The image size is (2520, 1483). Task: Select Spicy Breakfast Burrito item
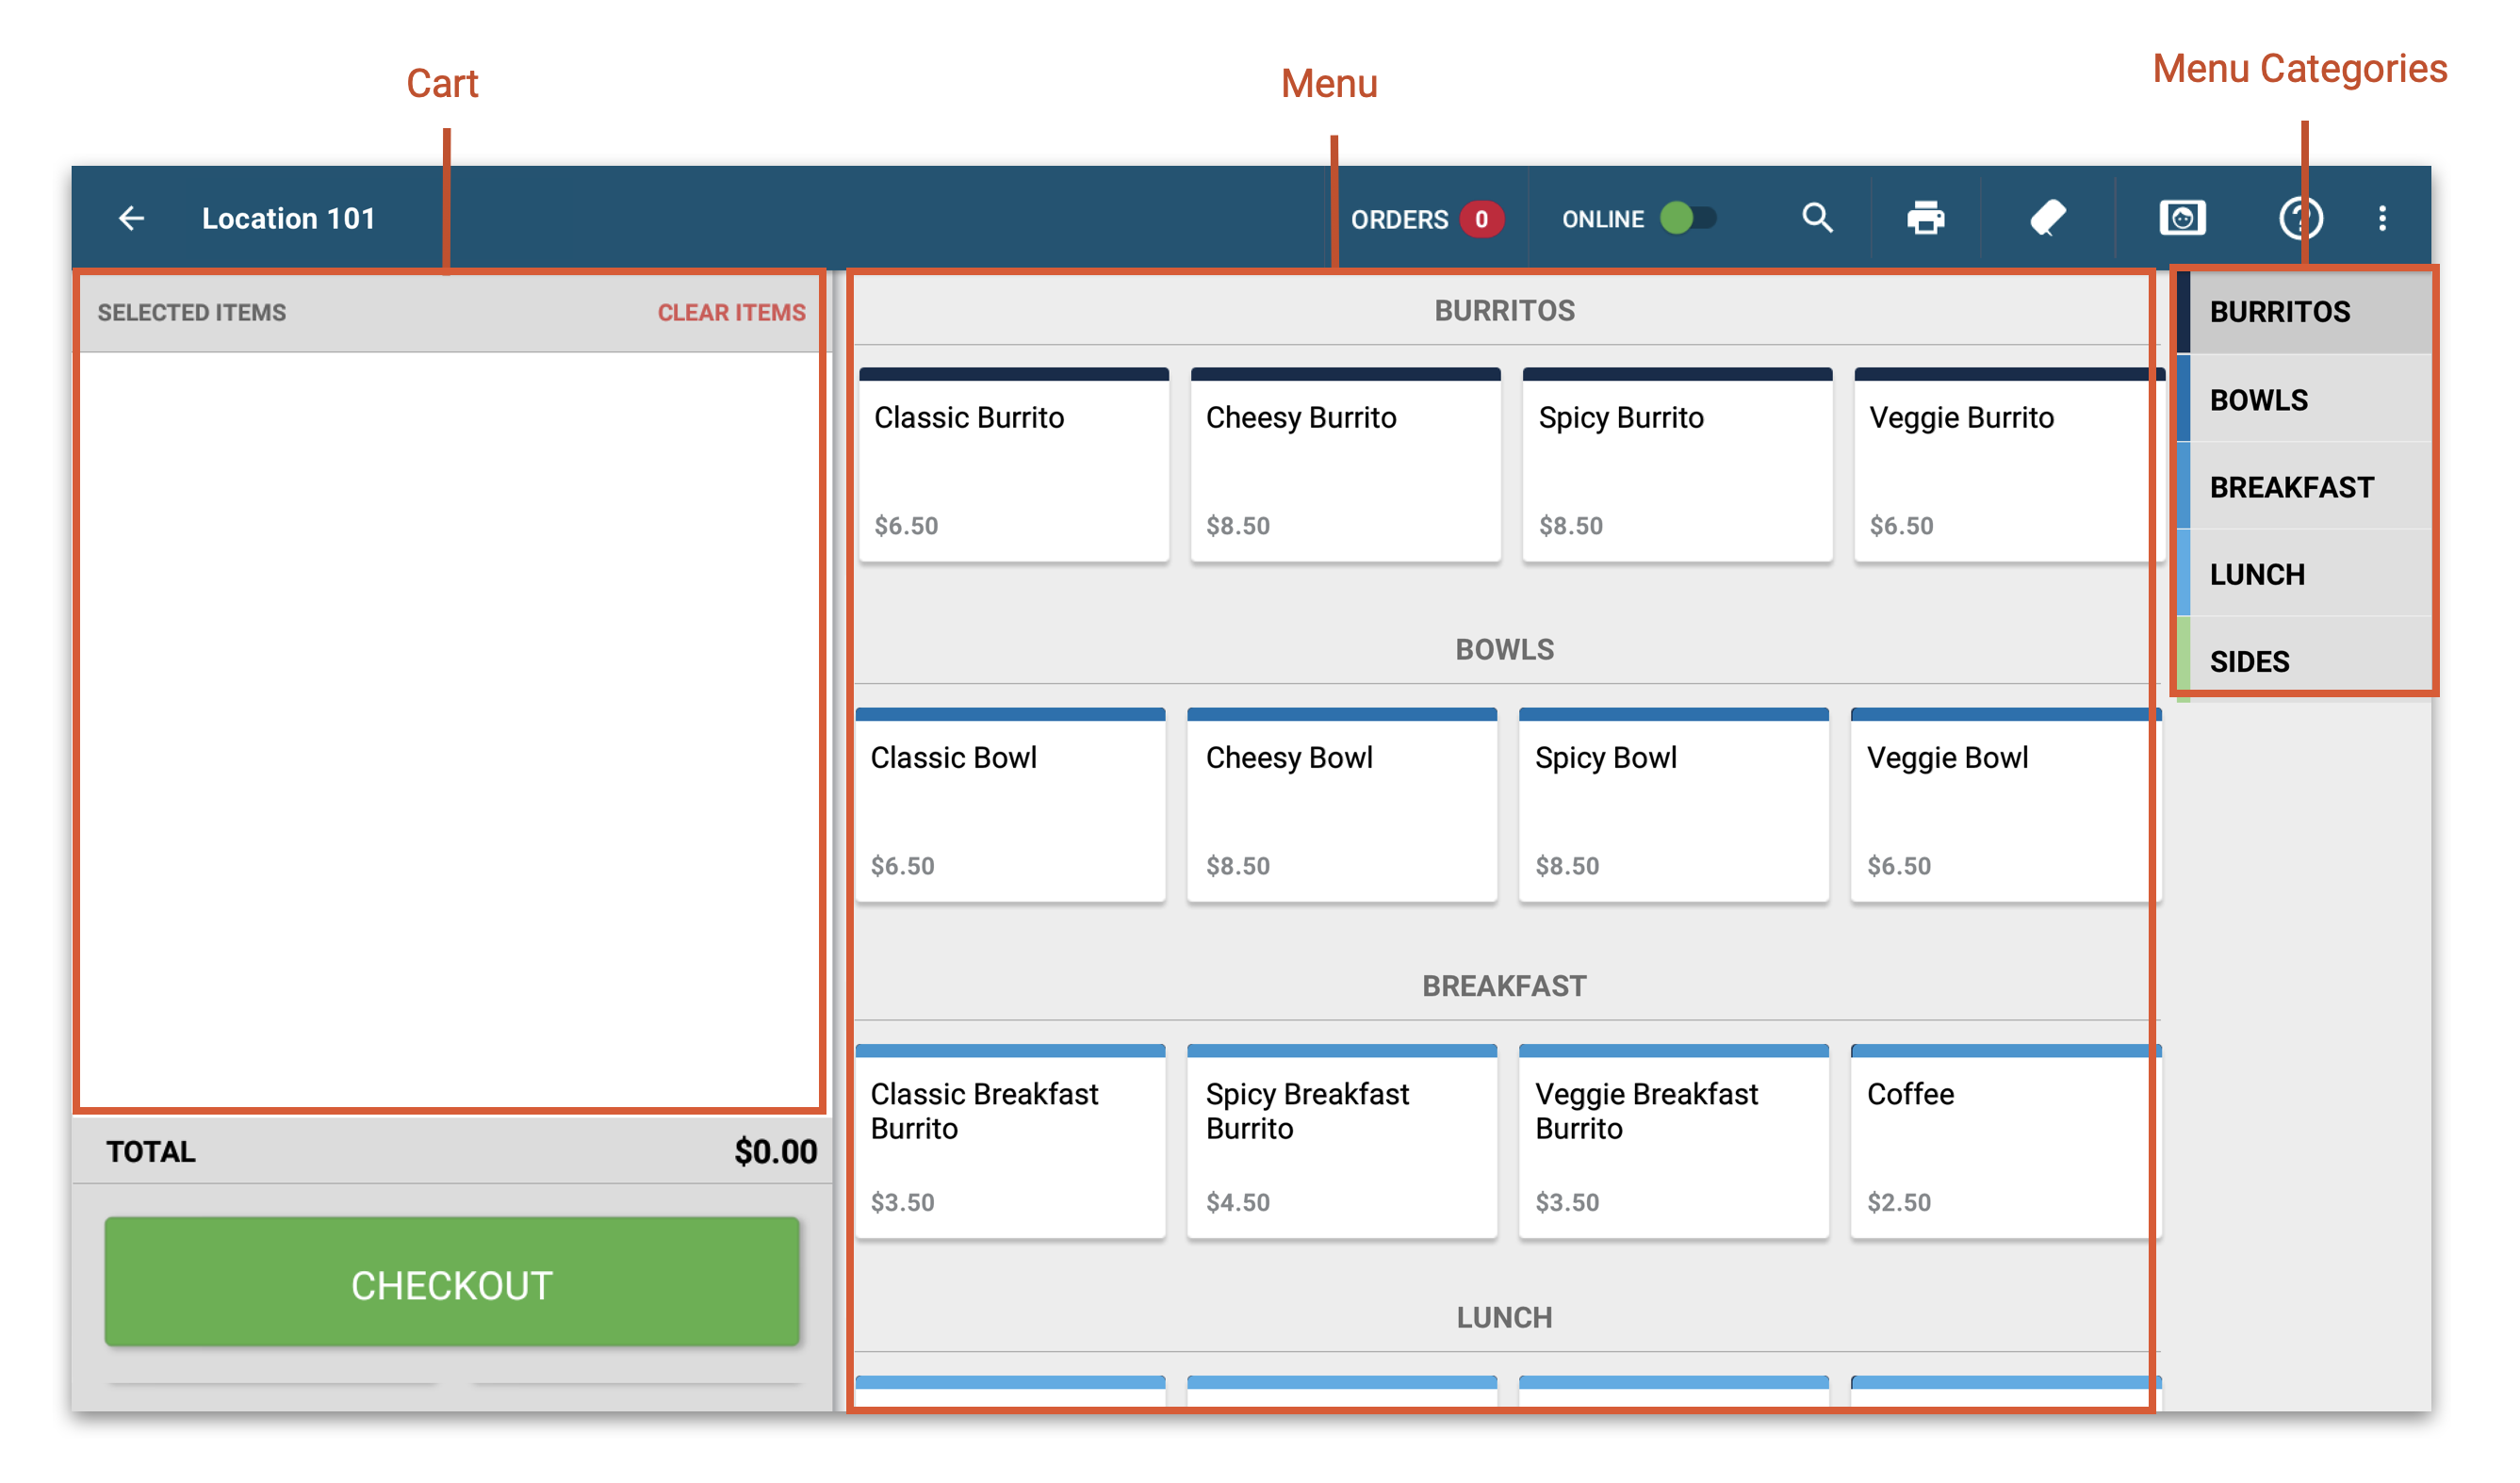1342,1141
